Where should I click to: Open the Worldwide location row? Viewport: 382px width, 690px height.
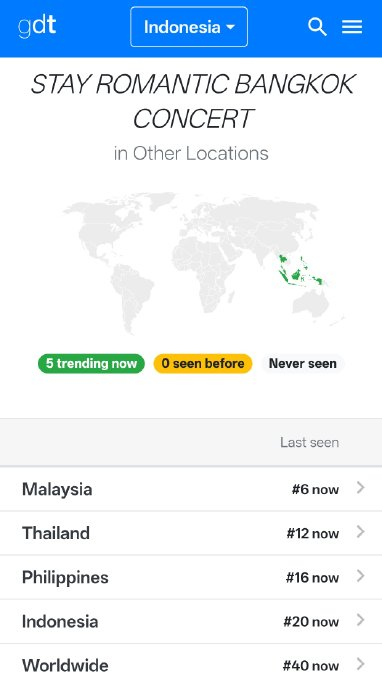tap(191, 665)
